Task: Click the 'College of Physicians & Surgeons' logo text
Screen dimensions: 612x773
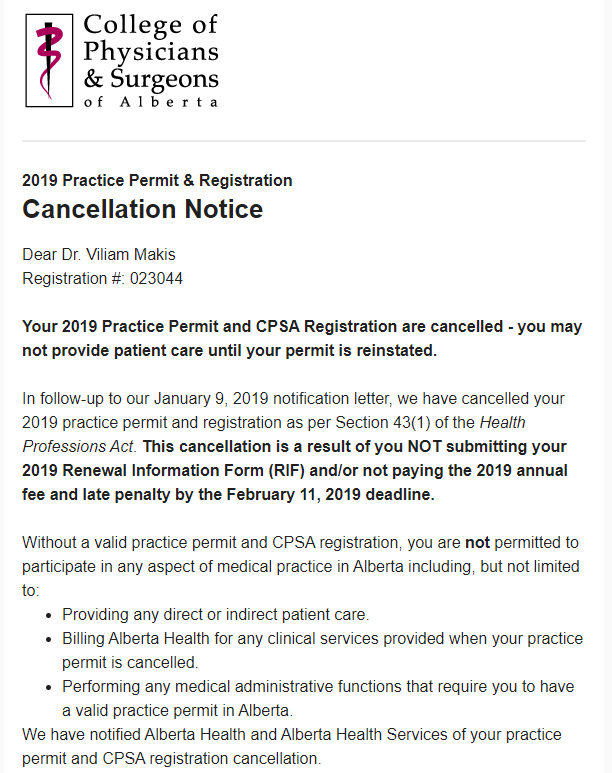Action: coord(150,50)
